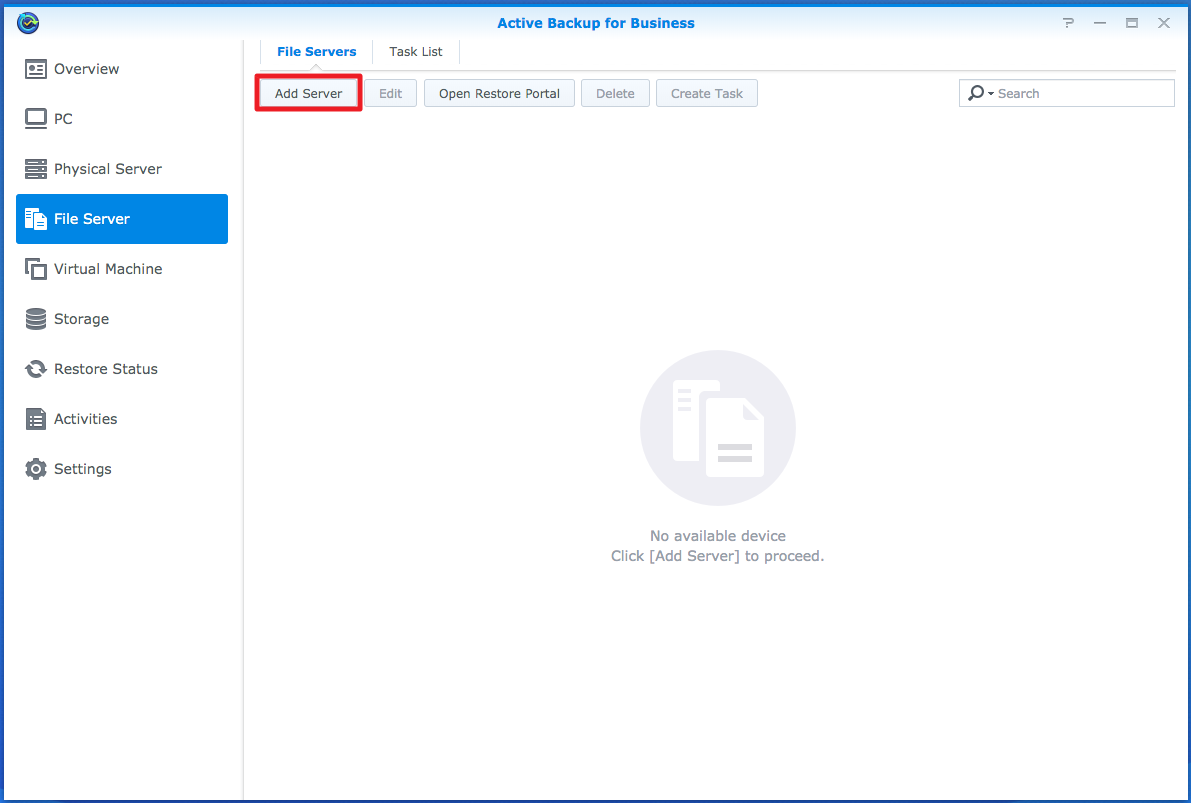The image size is (1191, 803).
Task: Click the Virtual Machine icon
Action: [x=36, y=269]
